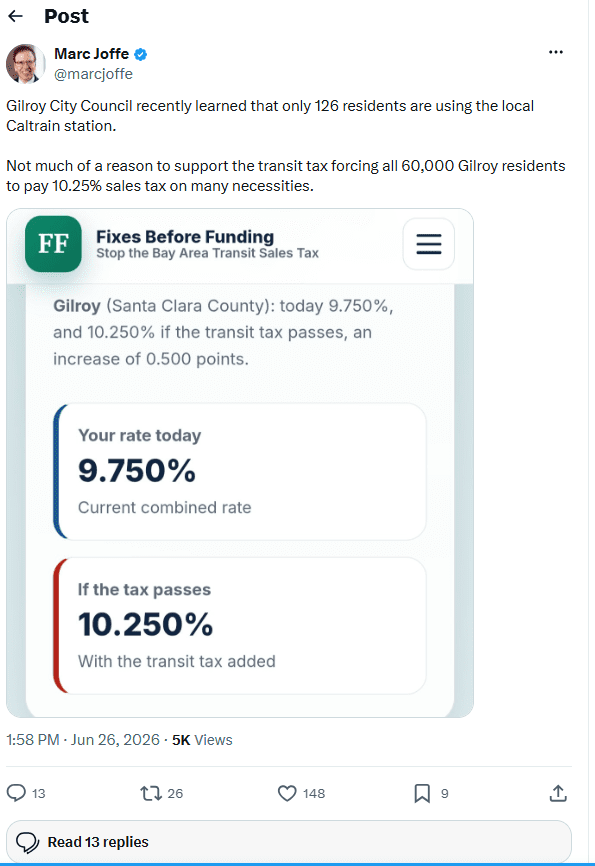Click the Marc Joffe display name
This screenshot has height=866, width=595.
[x=92, y=54]
